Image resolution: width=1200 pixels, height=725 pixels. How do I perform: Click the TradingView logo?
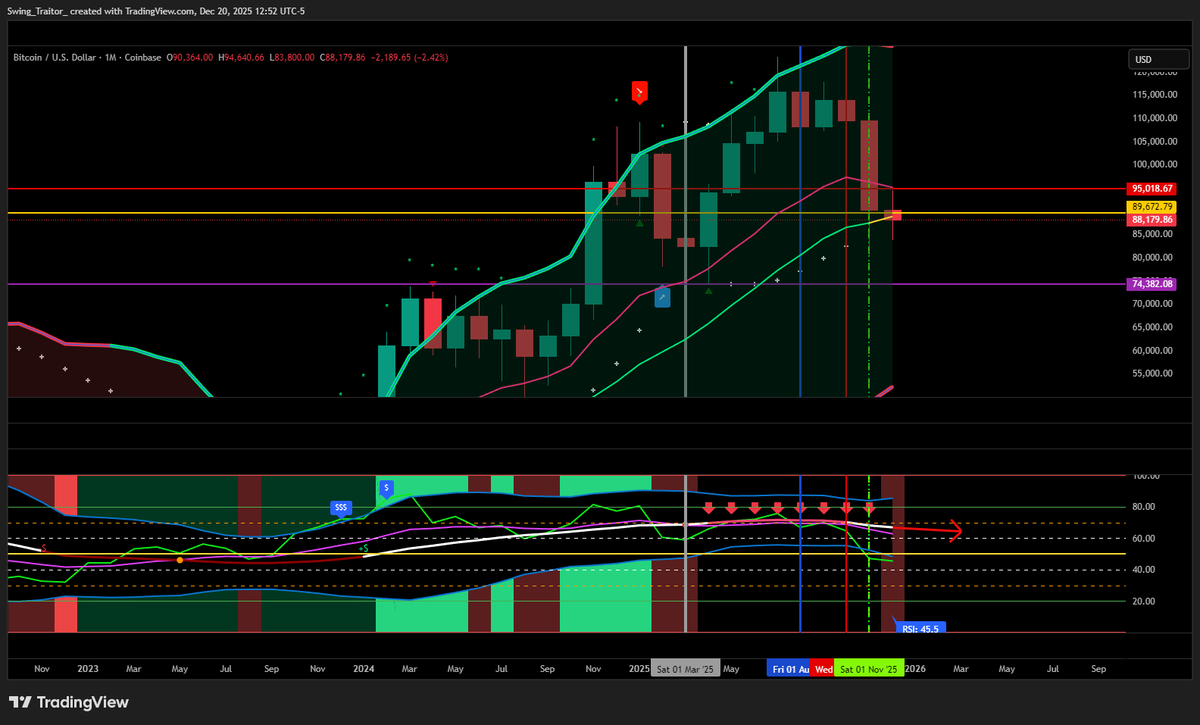(69, 702)
